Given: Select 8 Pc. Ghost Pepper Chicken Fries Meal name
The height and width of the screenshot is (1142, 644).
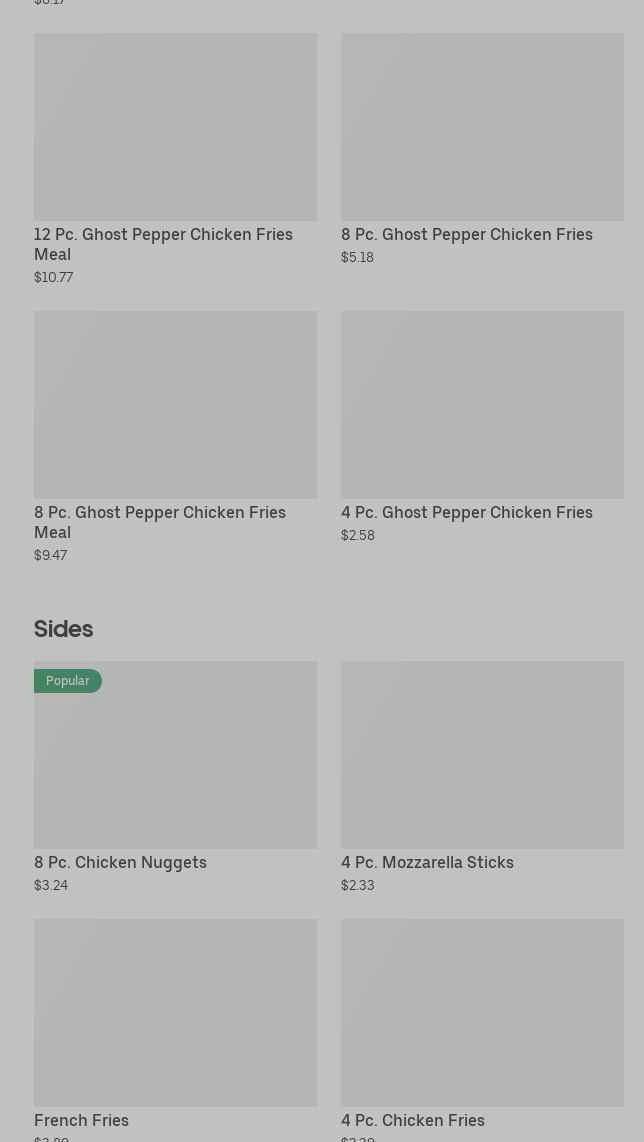Looking at the screenshot, I should [160, 522].
